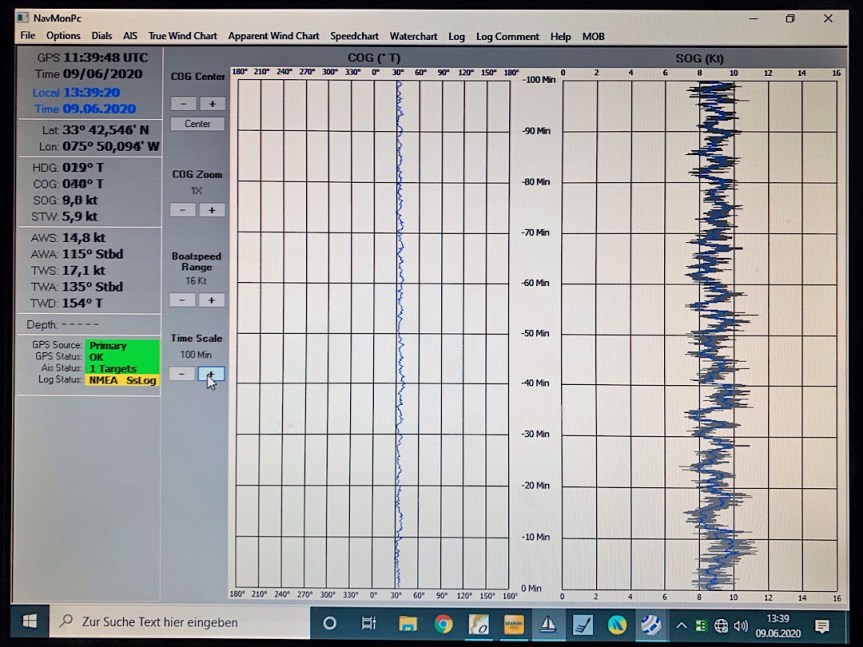Viewport: 863px width, 647px height.
Task: Decrease COG Zoom with minus button
Action: pyautogui.click(x=183, y=210)
